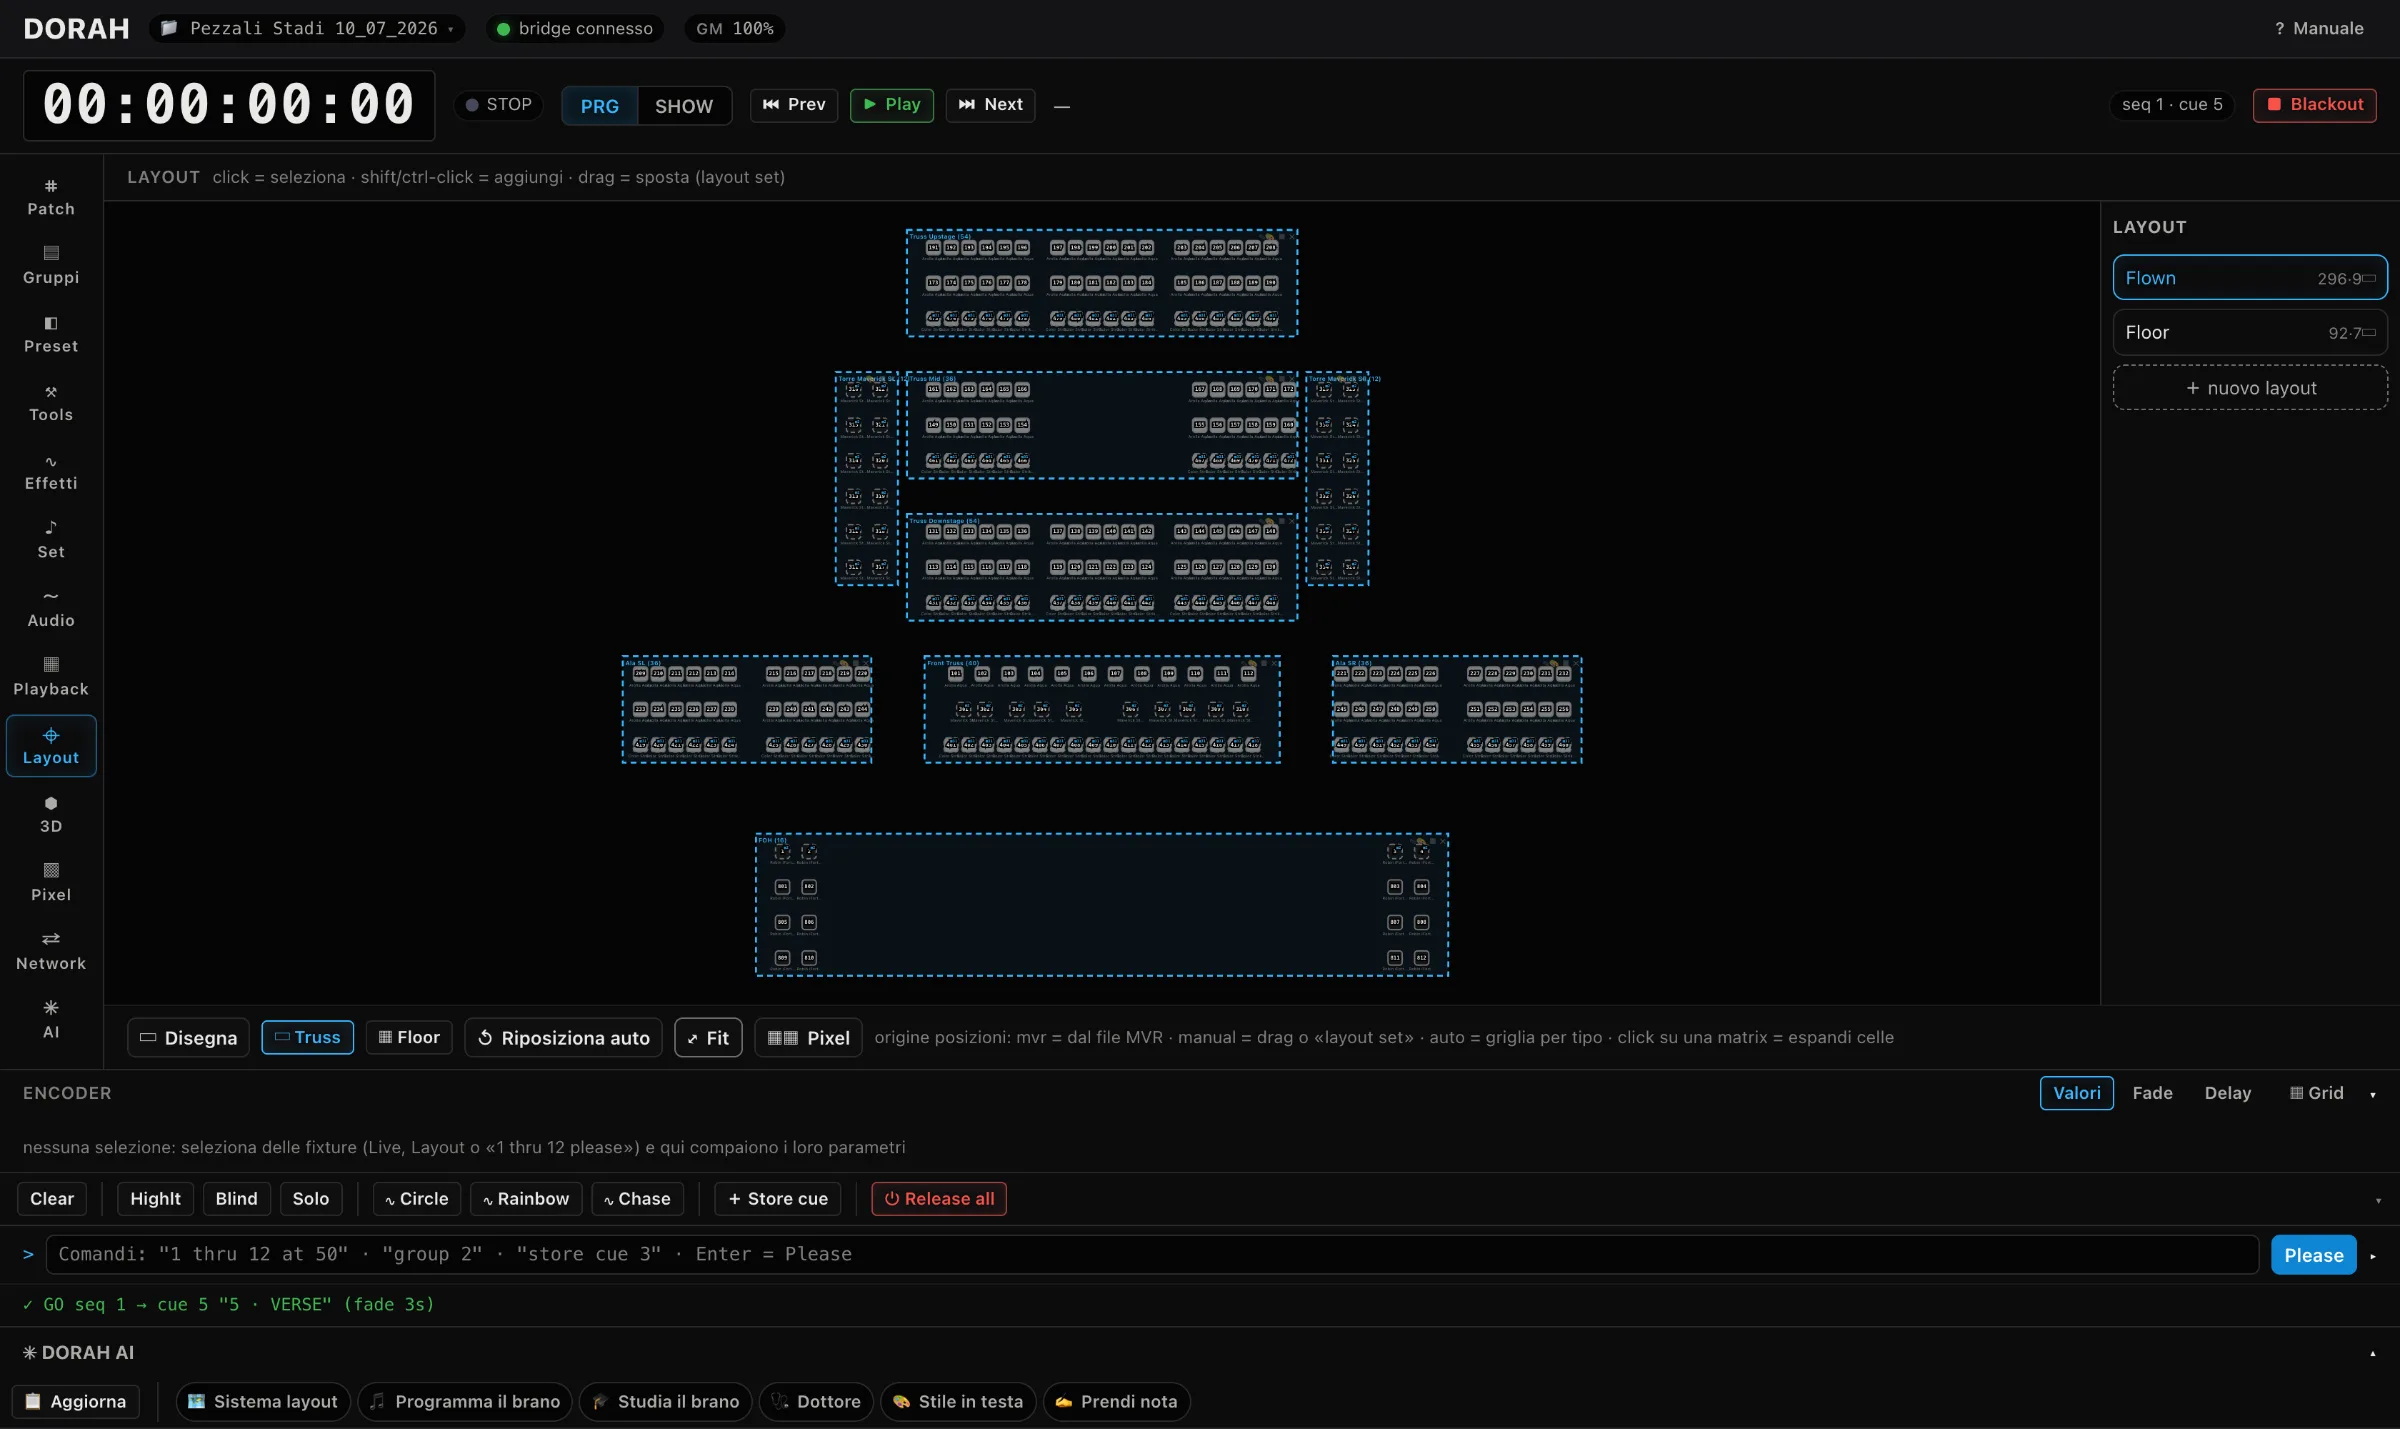Select the Fade encoder tab

(2152, 1093)
